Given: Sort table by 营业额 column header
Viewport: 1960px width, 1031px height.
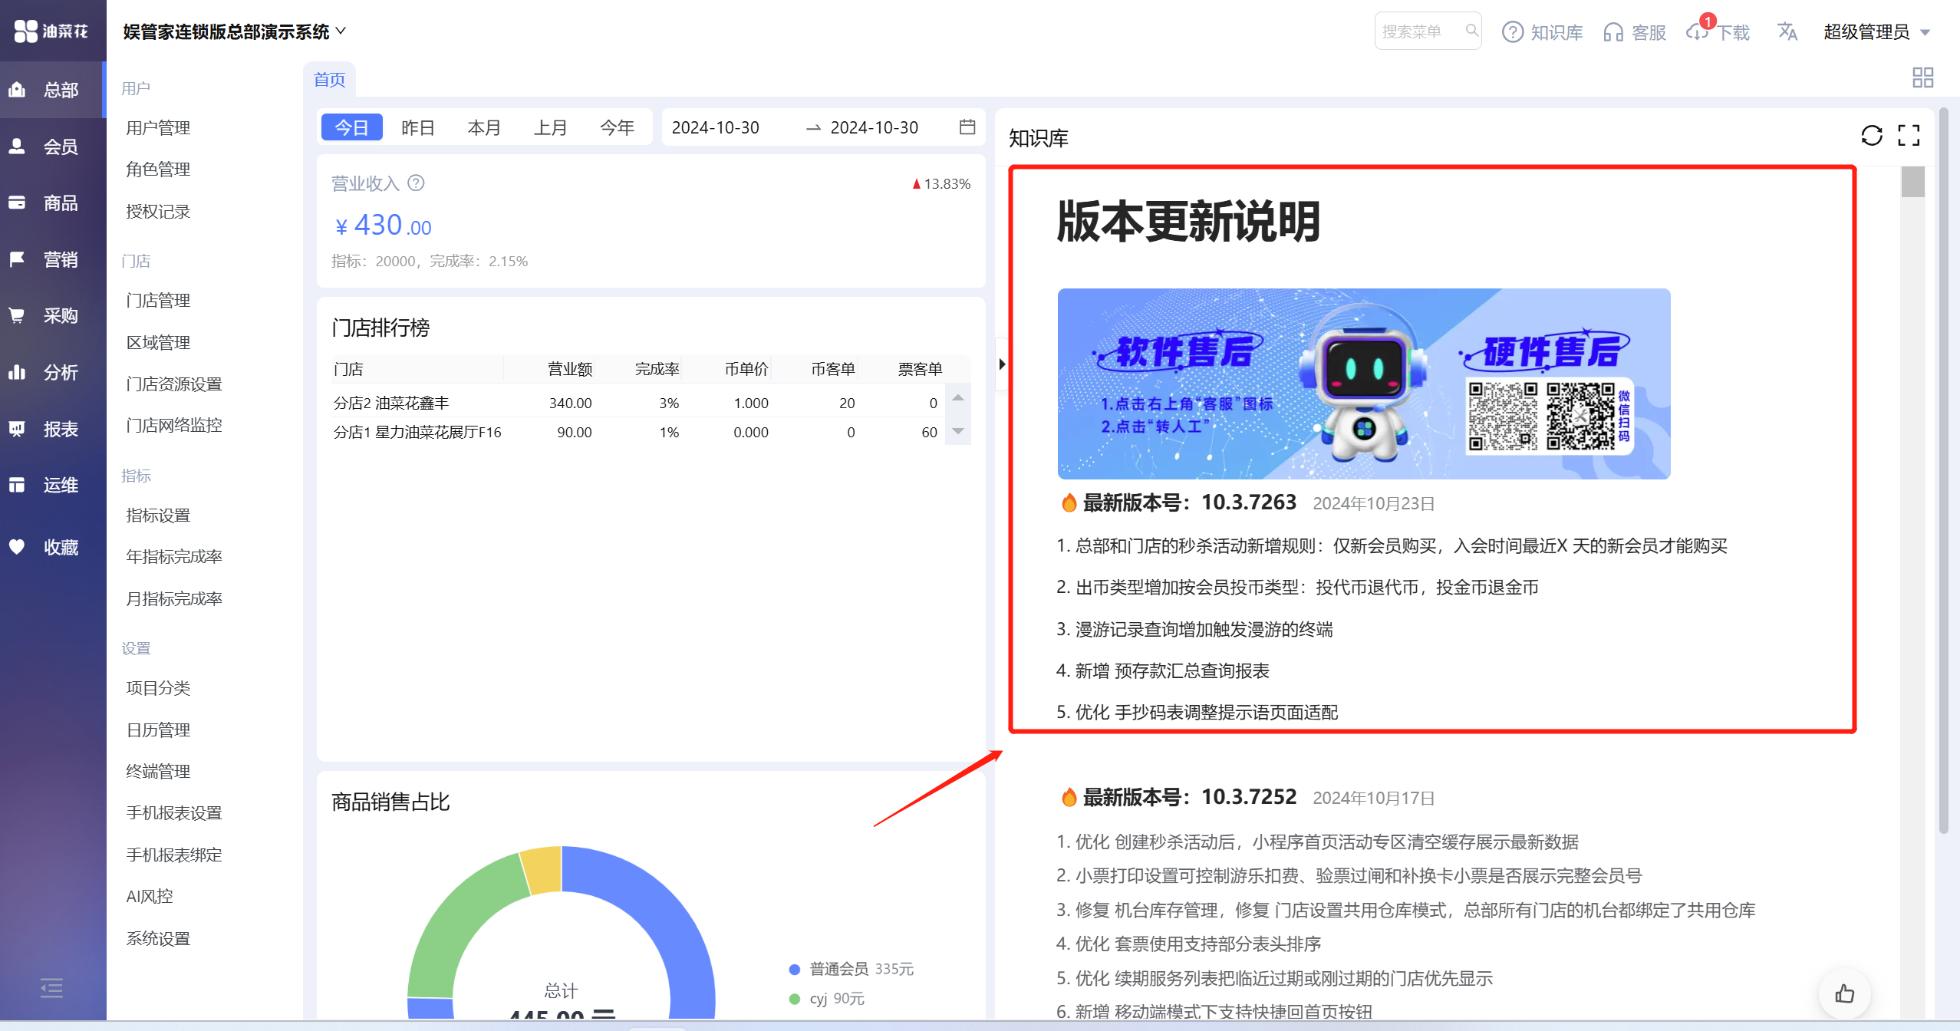Looking at the screenshot, I should click(570, 369).
